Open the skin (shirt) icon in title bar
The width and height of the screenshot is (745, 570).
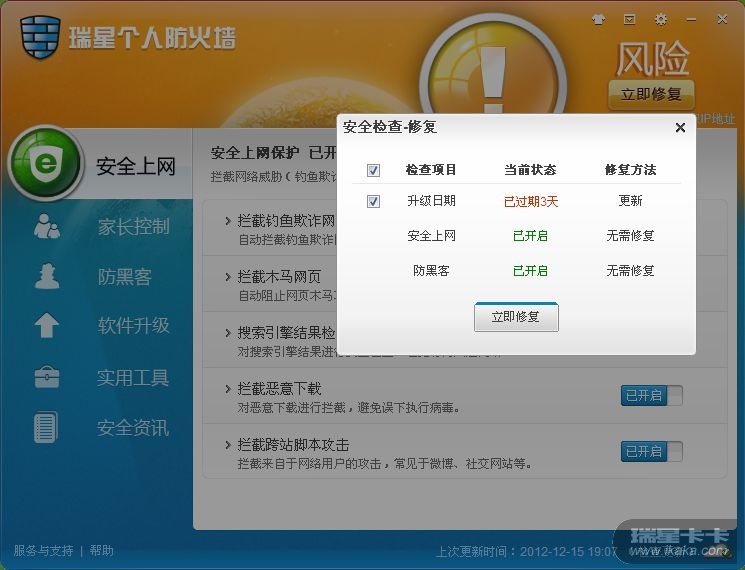(x=599, y=19)
